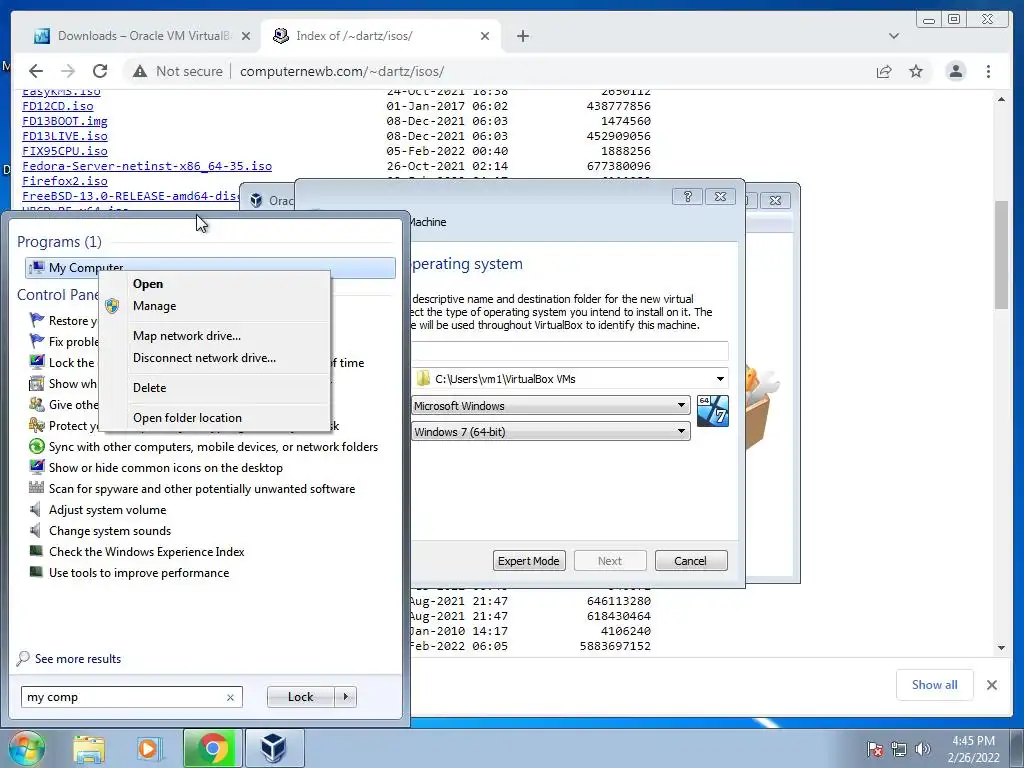
Task: Open Use tools to improve performance
Action: pos(138,573)
